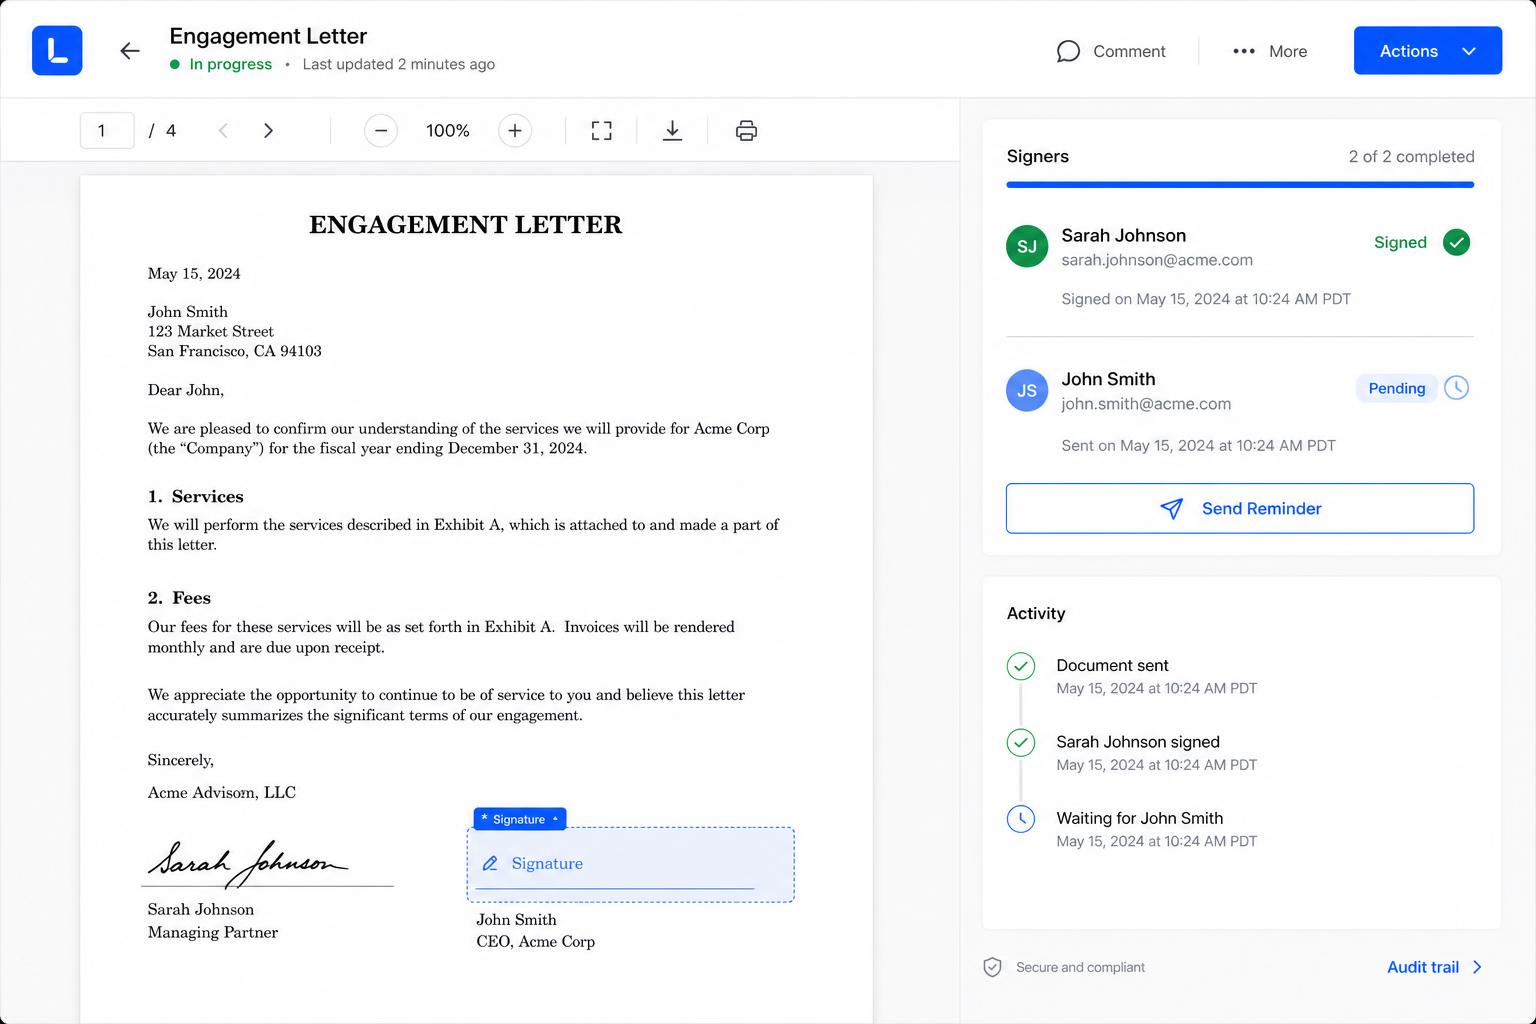The width and height of the screenshot is (1536, 1024).
Task: Click the 2. Fees section heading
Action: point(179,598)
